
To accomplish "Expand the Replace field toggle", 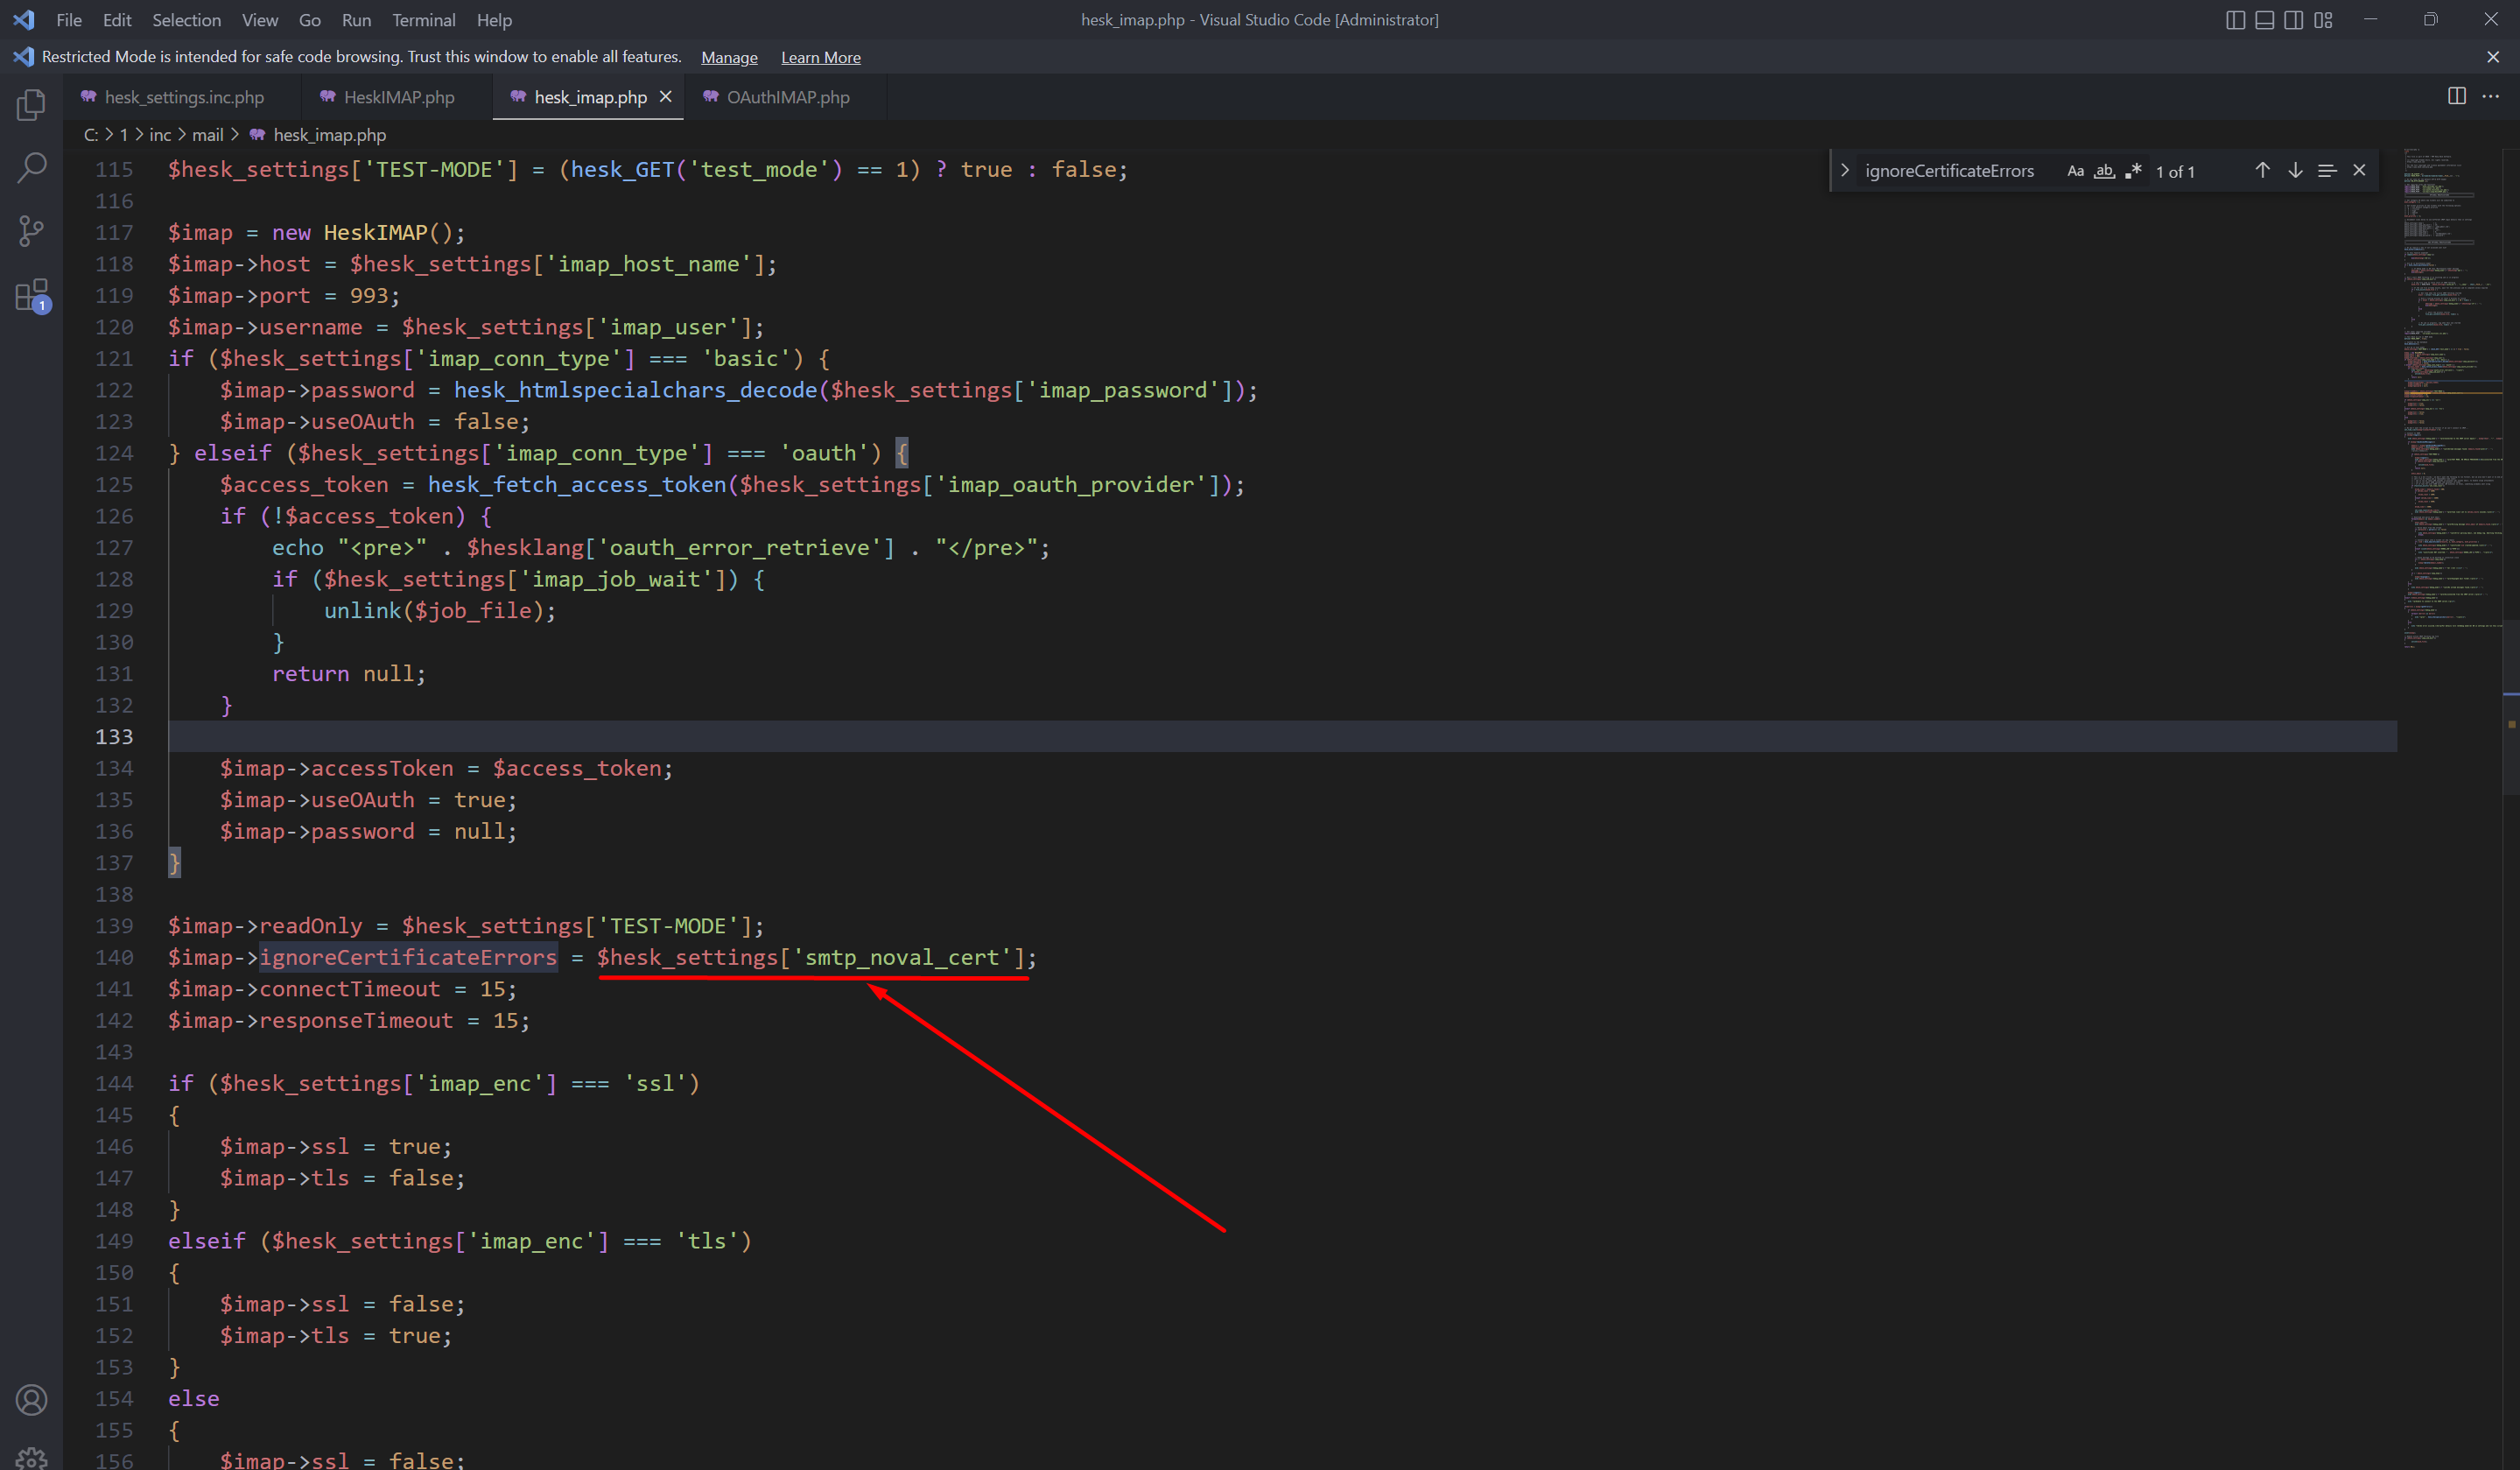I will pos(1845,171).
